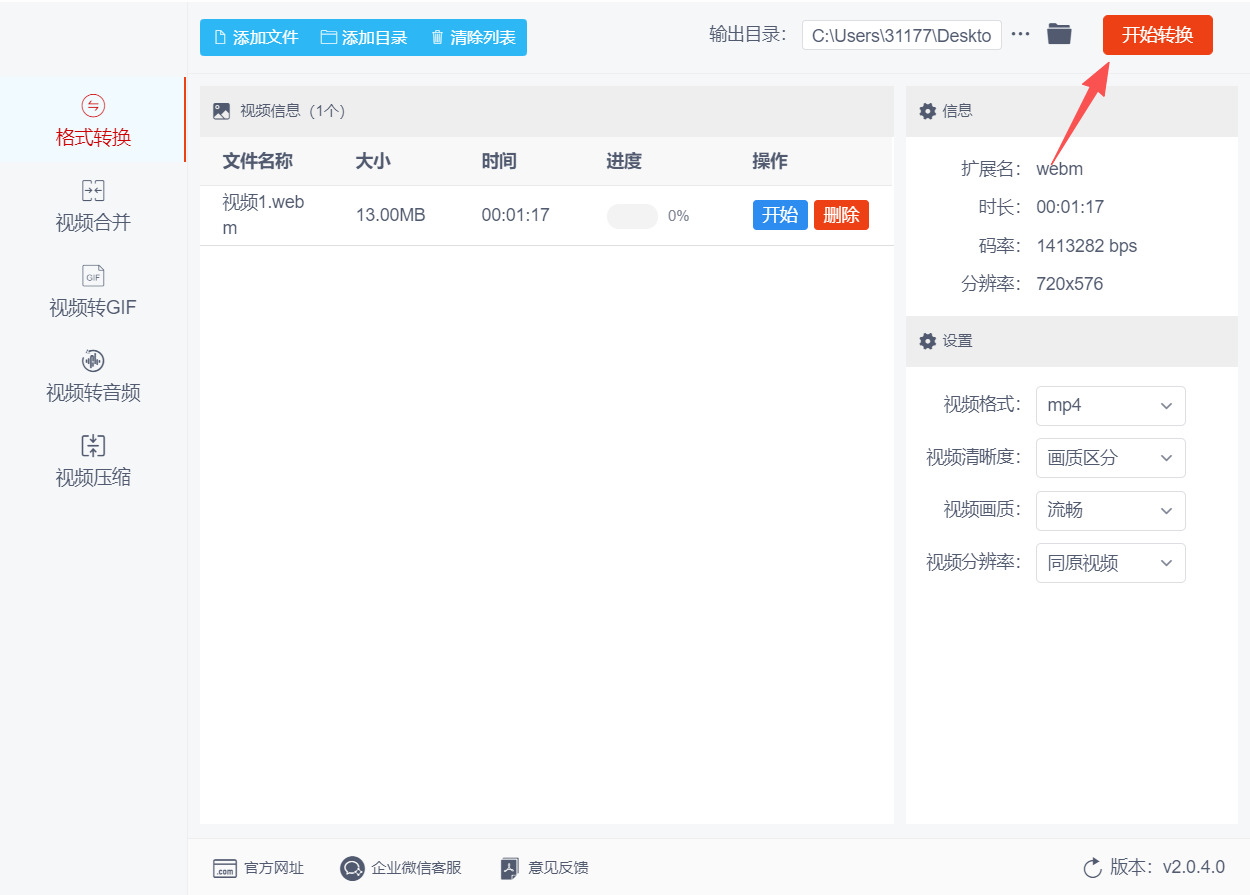Click 添加文件 to add a file
Viewport: 1250px width, 895px height.
(x=256, y=38)
